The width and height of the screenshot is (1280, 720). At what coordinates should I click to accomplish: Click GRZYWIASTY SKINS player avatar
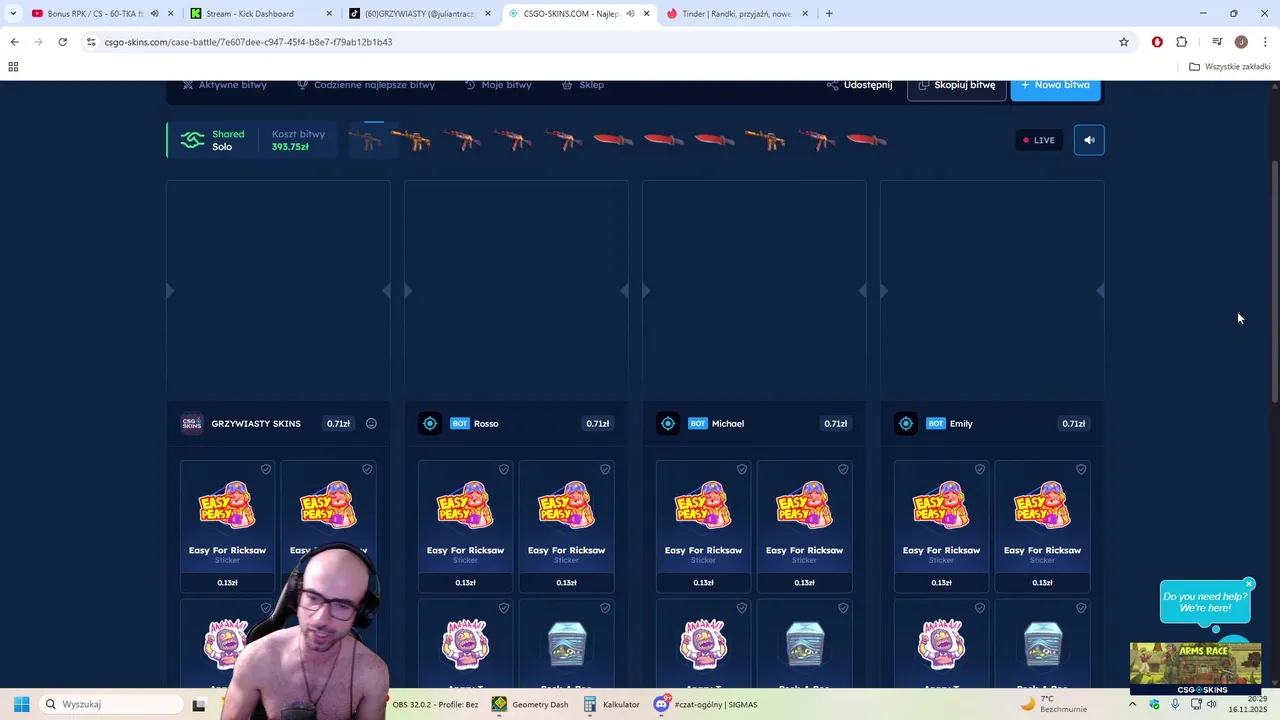click(x=191, y=424)
